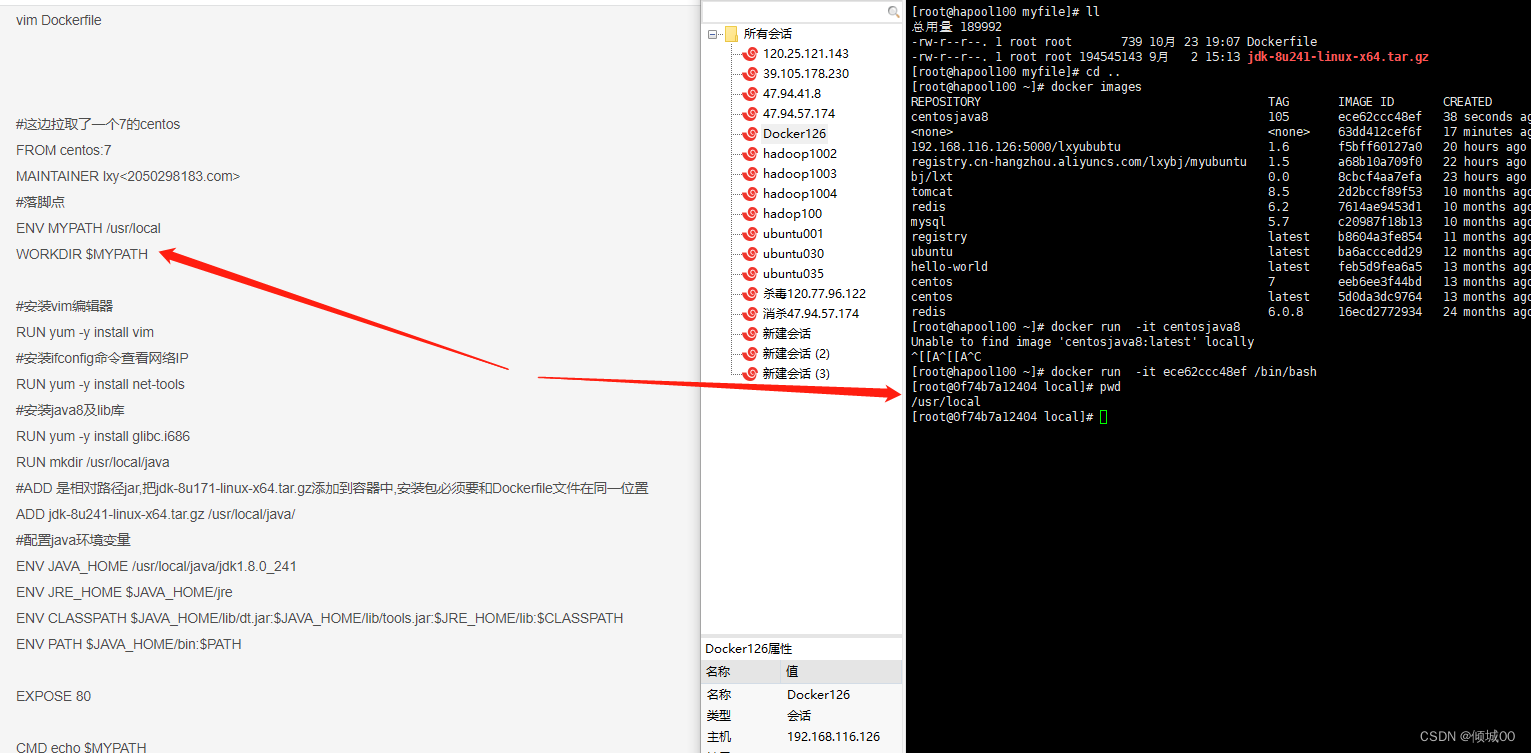Open session 39.105.178.230
This screenshot has height=753, width=1531.
click(806, 74)
